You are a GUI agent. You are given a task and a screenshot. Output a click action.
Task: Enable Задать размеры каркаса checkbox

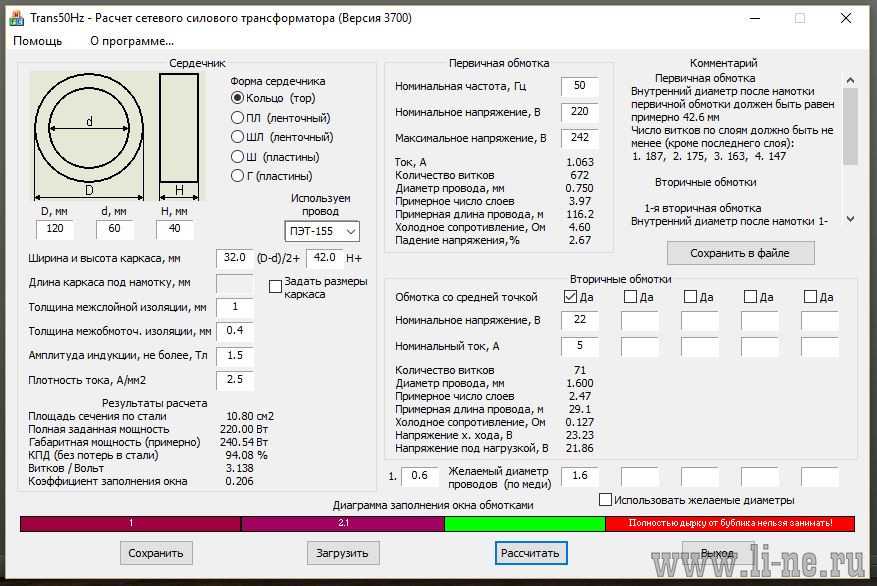(x=275, y=286)
